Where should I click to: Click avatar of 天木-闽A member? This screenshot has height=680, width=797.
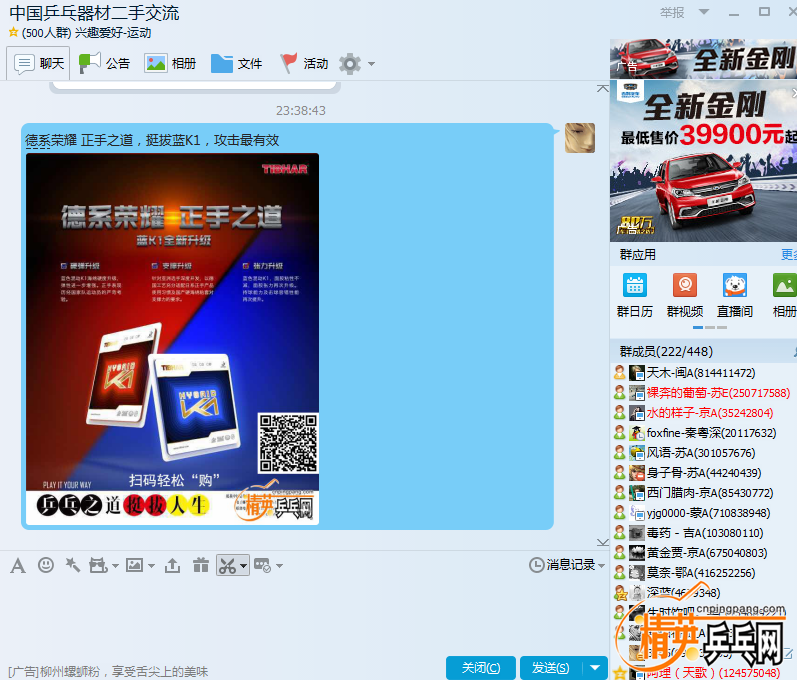tap(636, 373)
